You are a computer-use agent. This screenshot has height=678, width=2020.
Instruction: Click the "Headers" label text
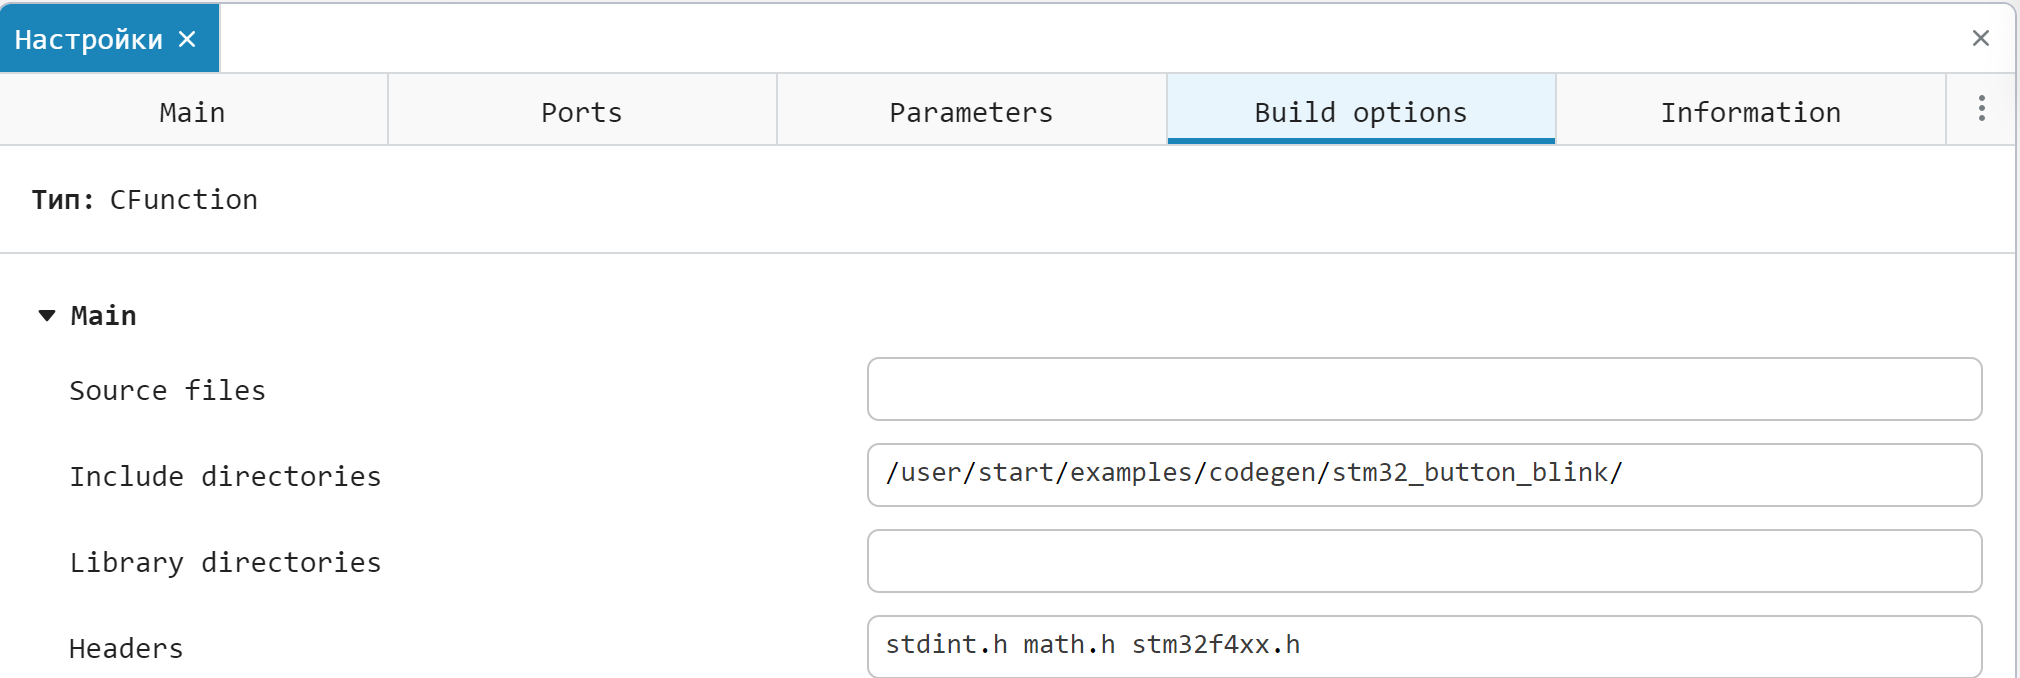126,649
